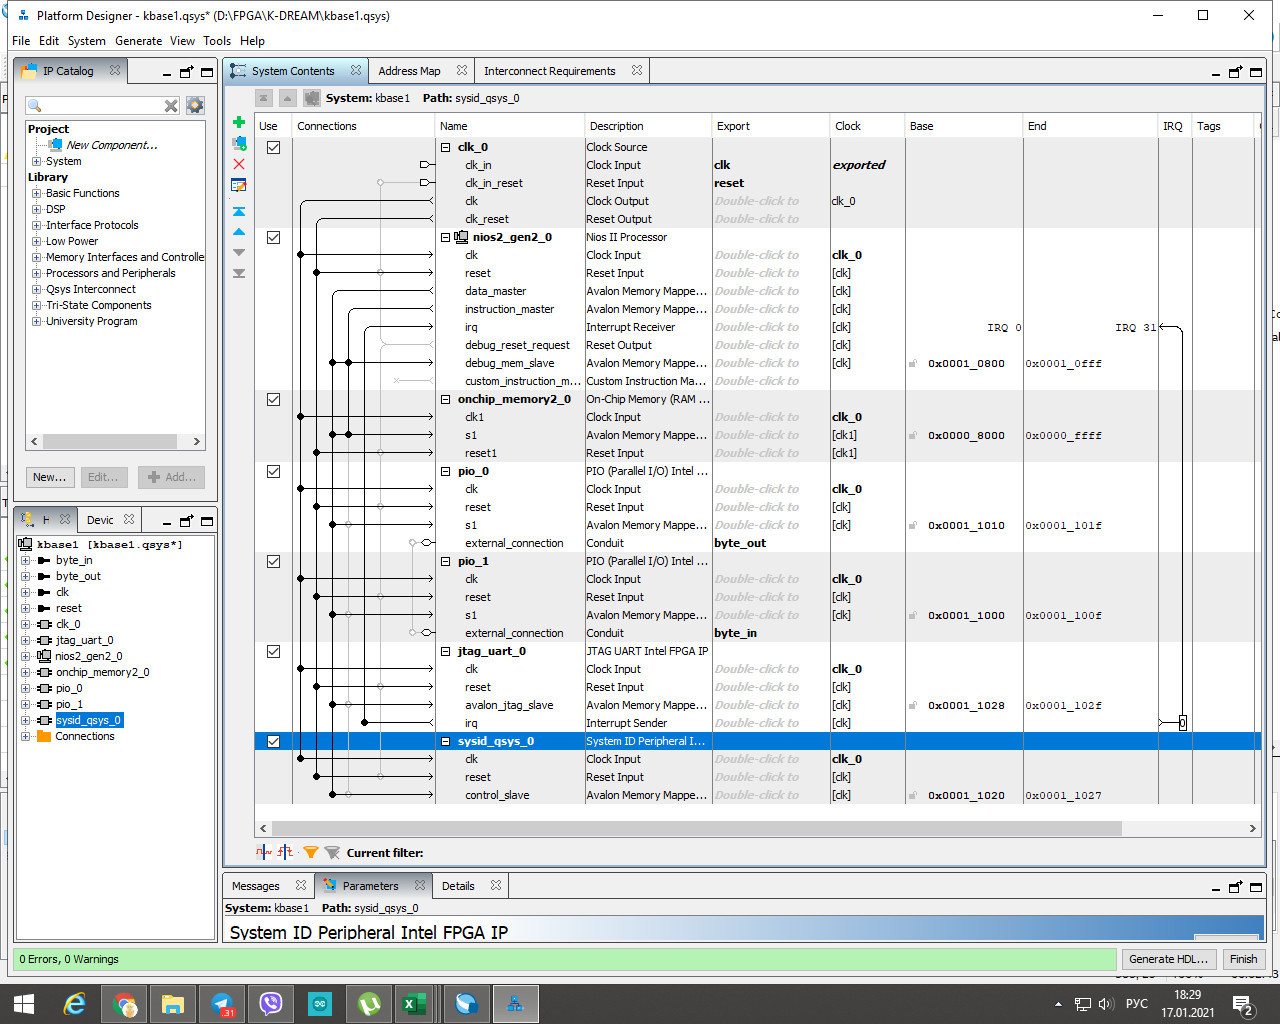
Task: Click the orange filter funnel icon
Action: tap(311, 852)
